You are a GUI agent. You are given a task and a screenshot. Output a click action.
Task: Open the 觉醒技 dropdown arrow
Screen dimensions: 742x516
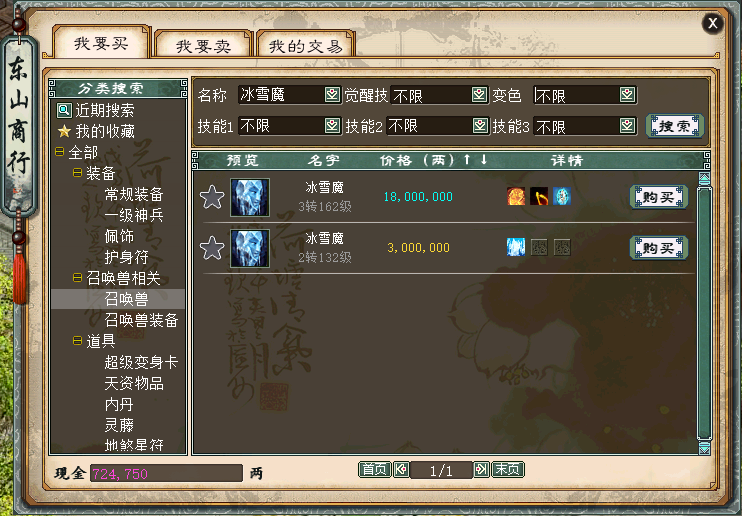point(479,95)
